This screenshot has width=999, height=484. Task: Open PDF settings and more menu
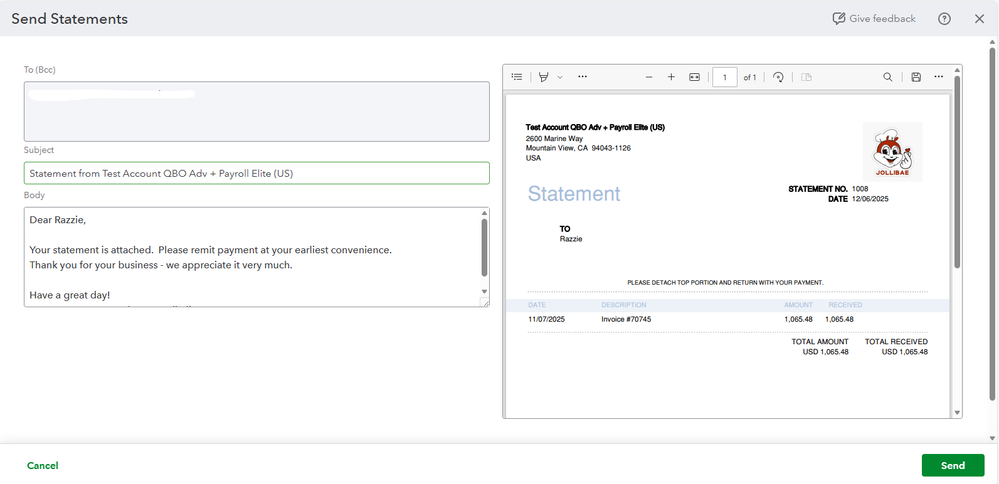click(938, 77)
